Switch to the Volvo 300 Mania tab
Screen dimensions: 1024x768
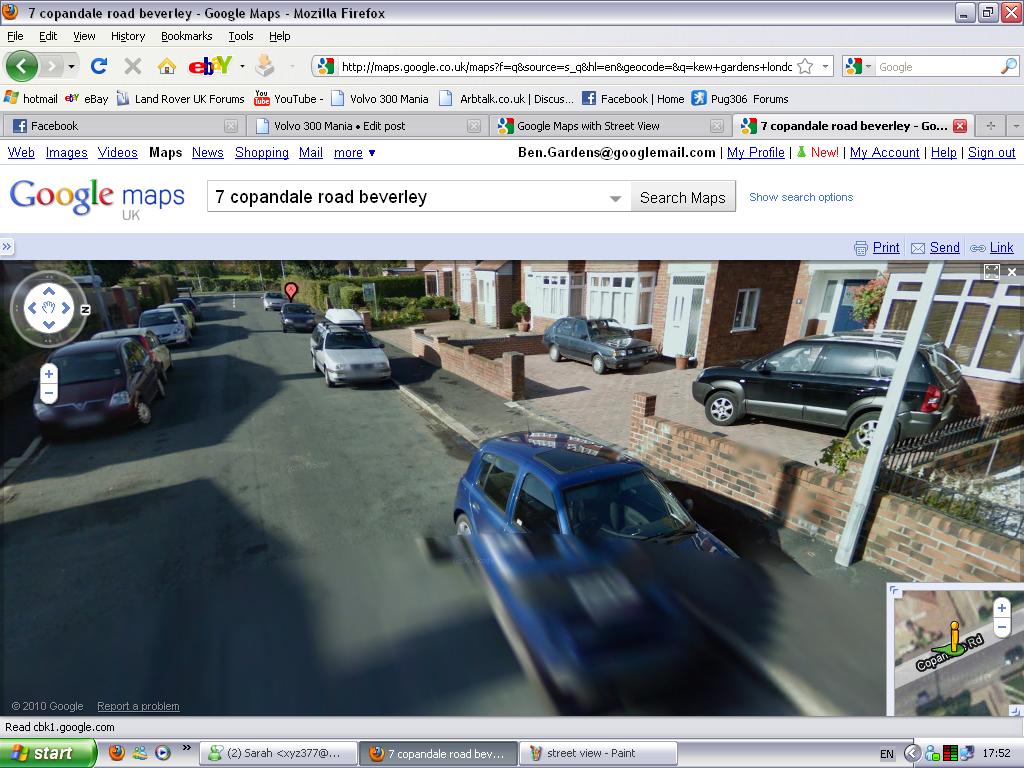(x=365, y=126)
